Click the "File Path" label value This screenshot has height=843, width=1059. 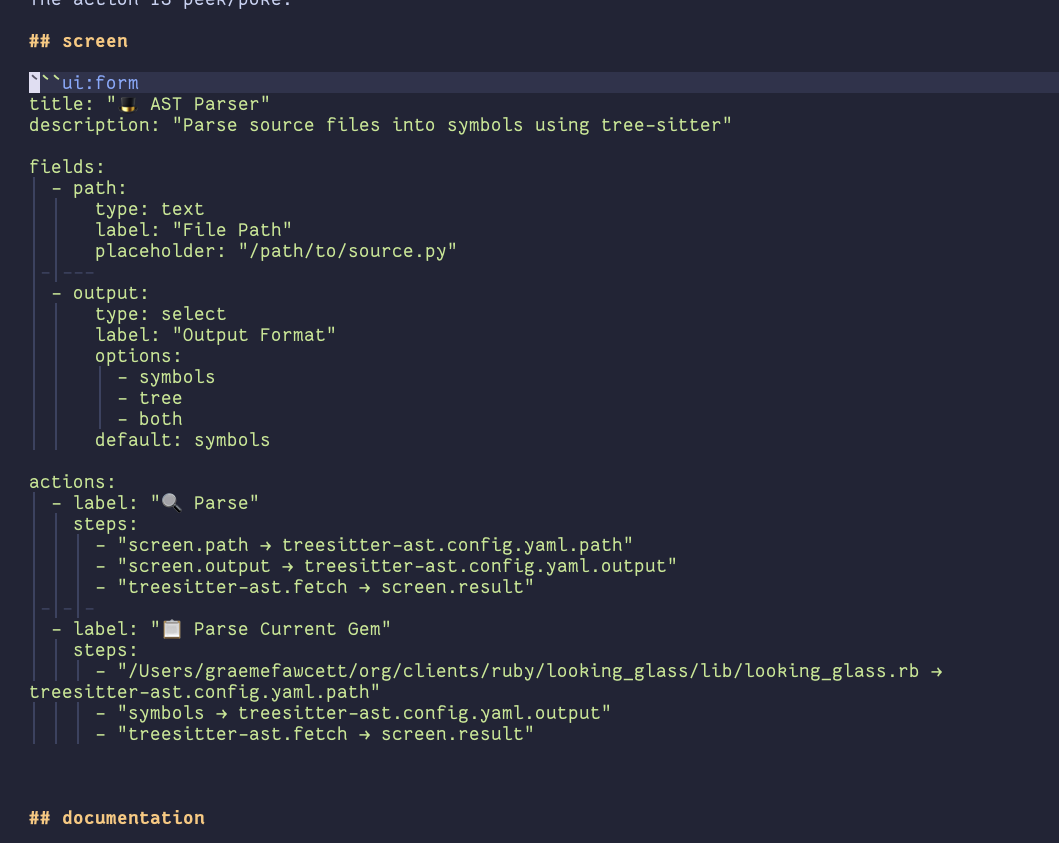(x=232, y=230)
